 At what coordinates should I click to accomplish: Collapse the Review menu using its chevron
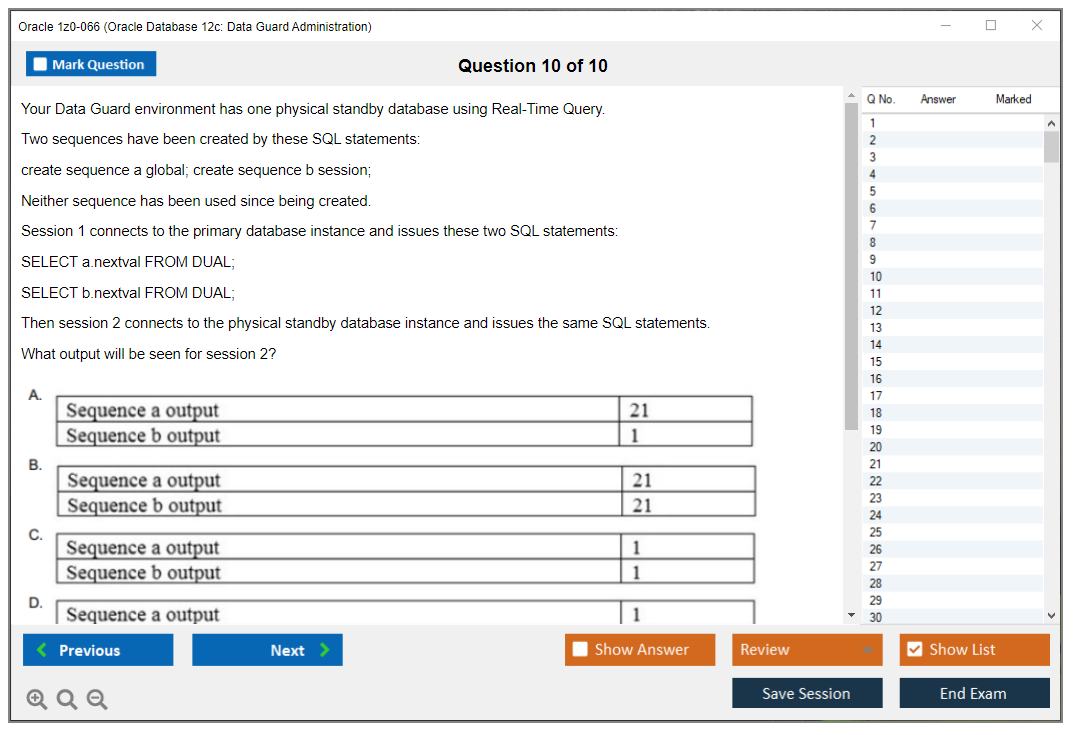pos(869,650)
